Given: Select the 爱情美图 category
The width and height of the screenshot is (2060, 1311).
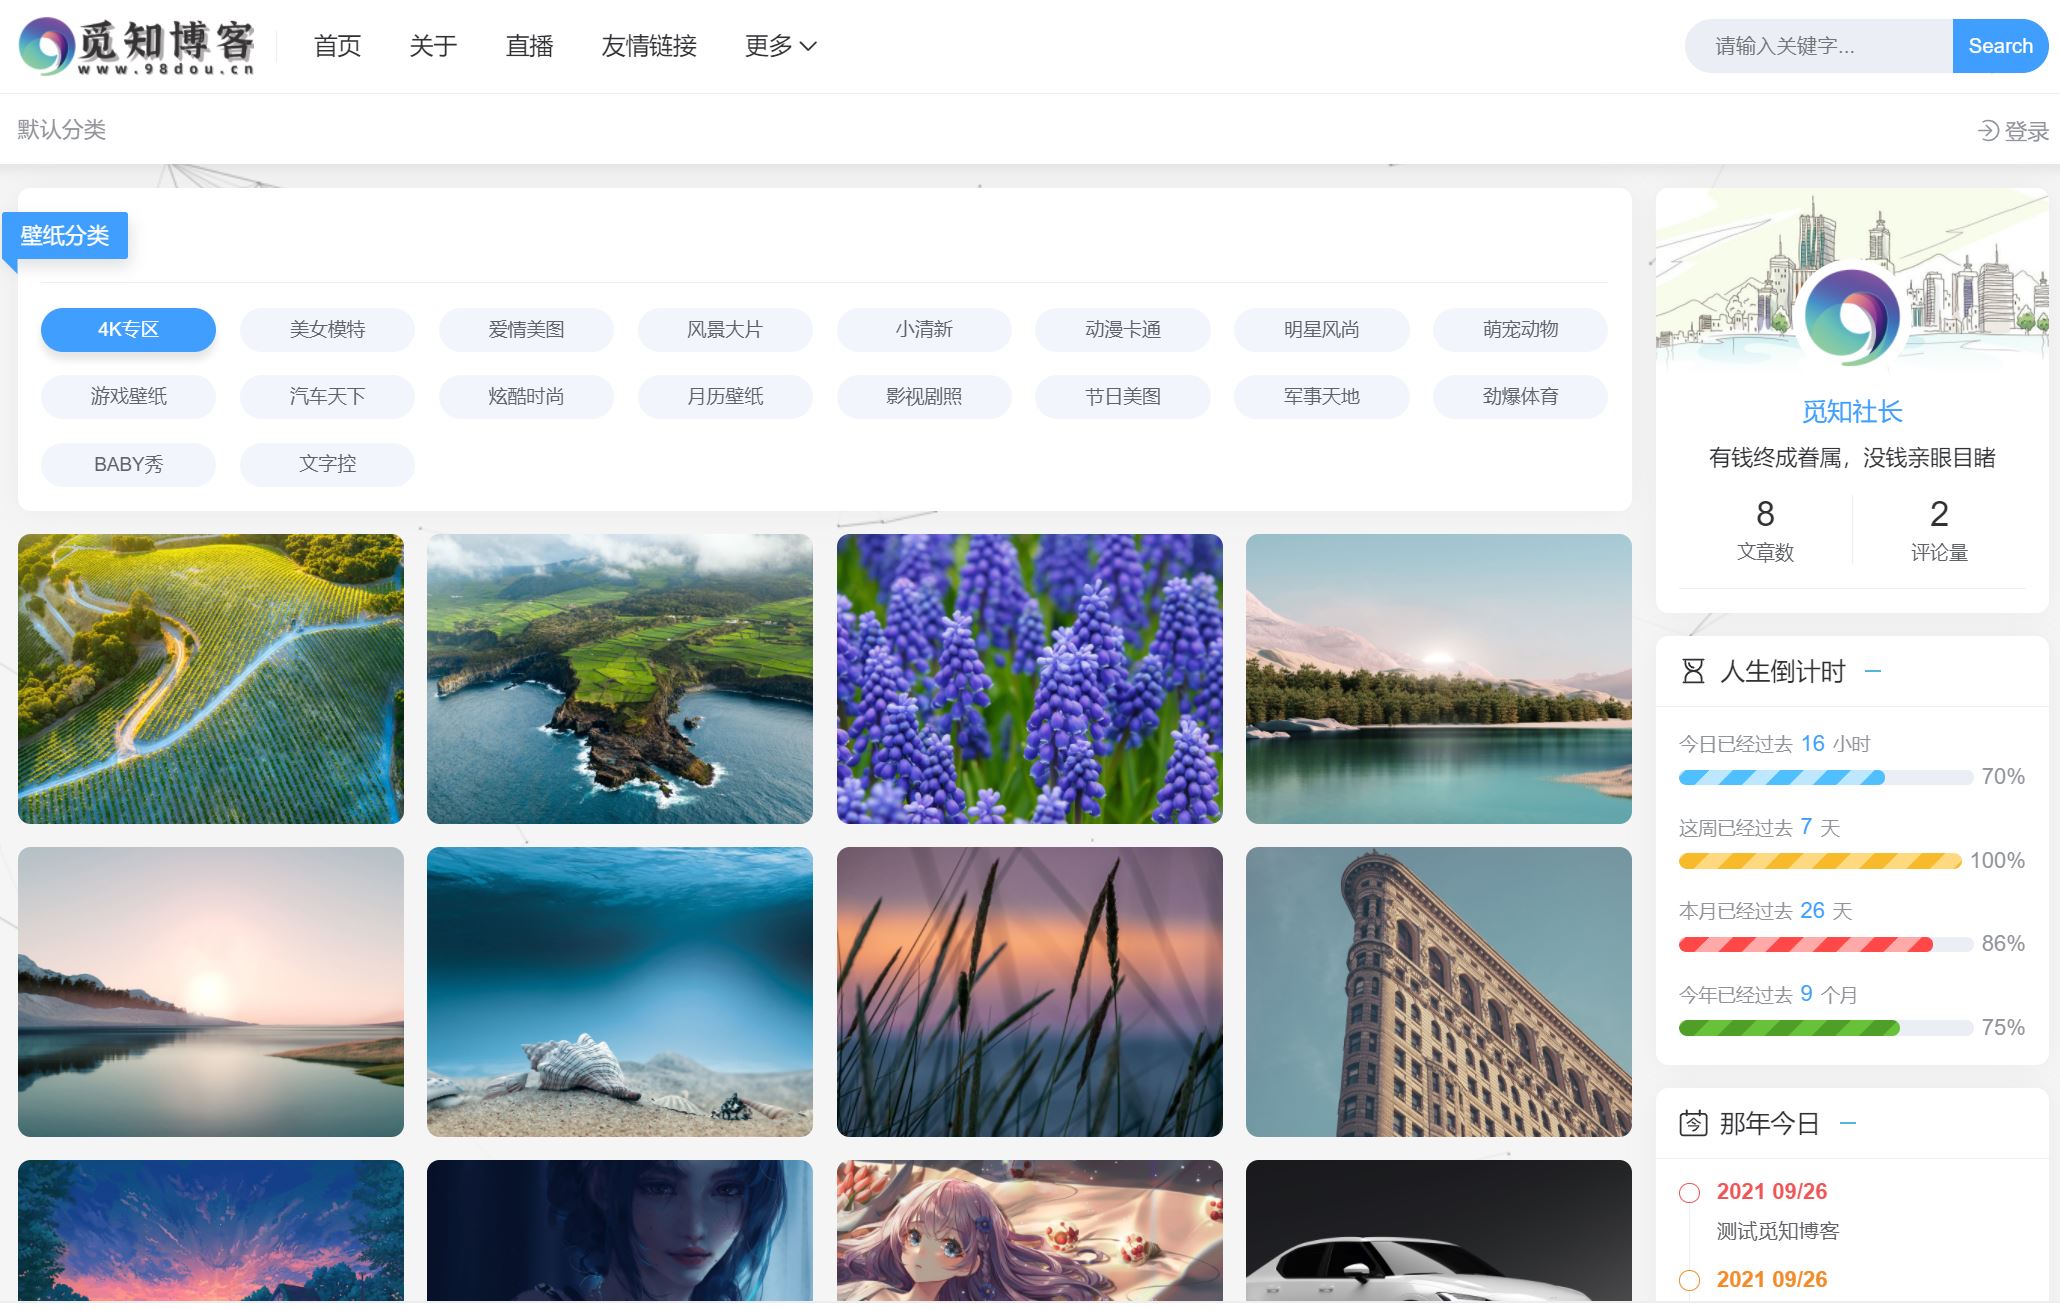Looking at the screenshot, I should 526,330.
